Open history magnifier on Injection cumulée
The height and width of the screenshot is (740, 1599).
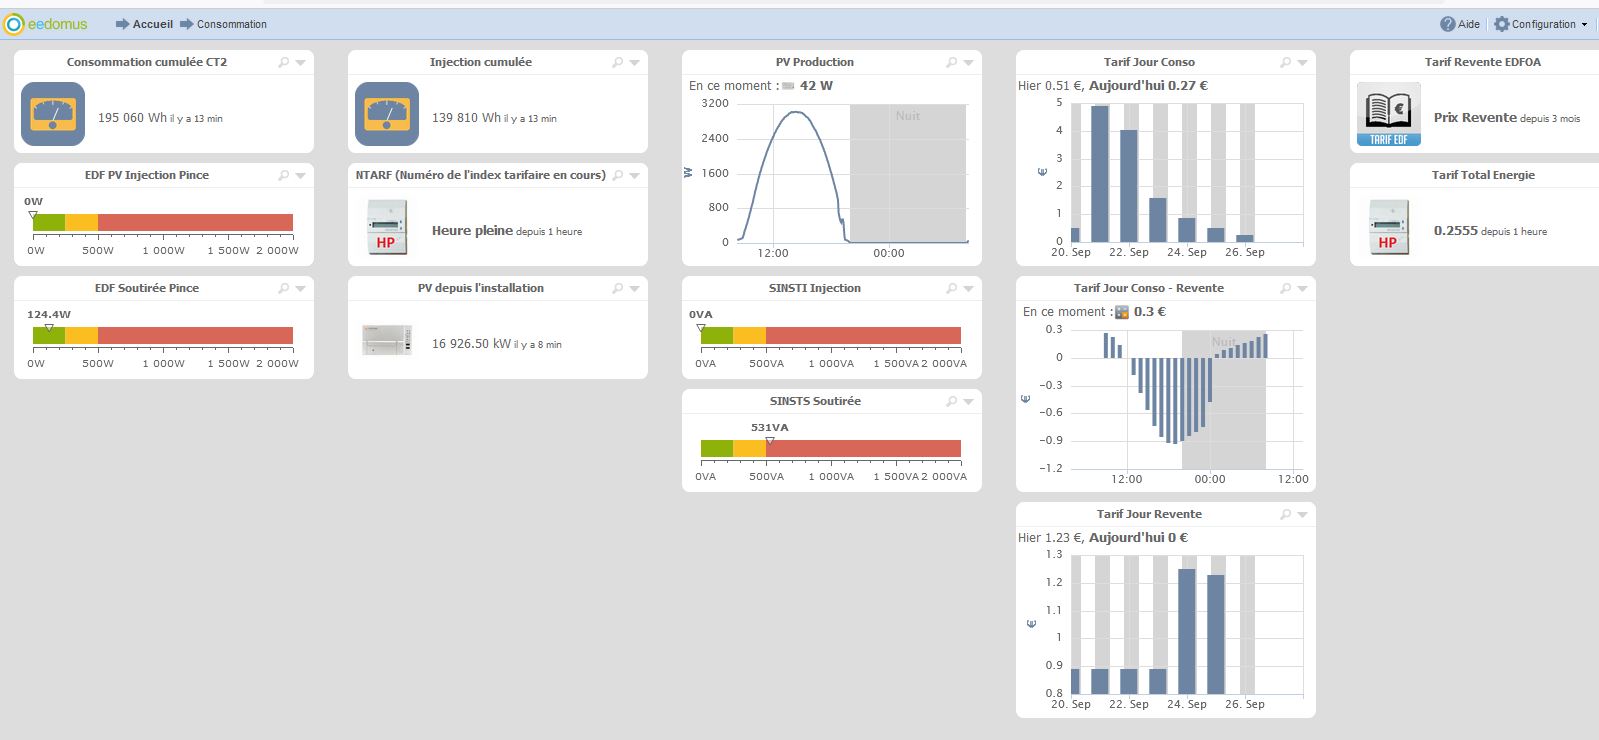click(x=618, y=62)
